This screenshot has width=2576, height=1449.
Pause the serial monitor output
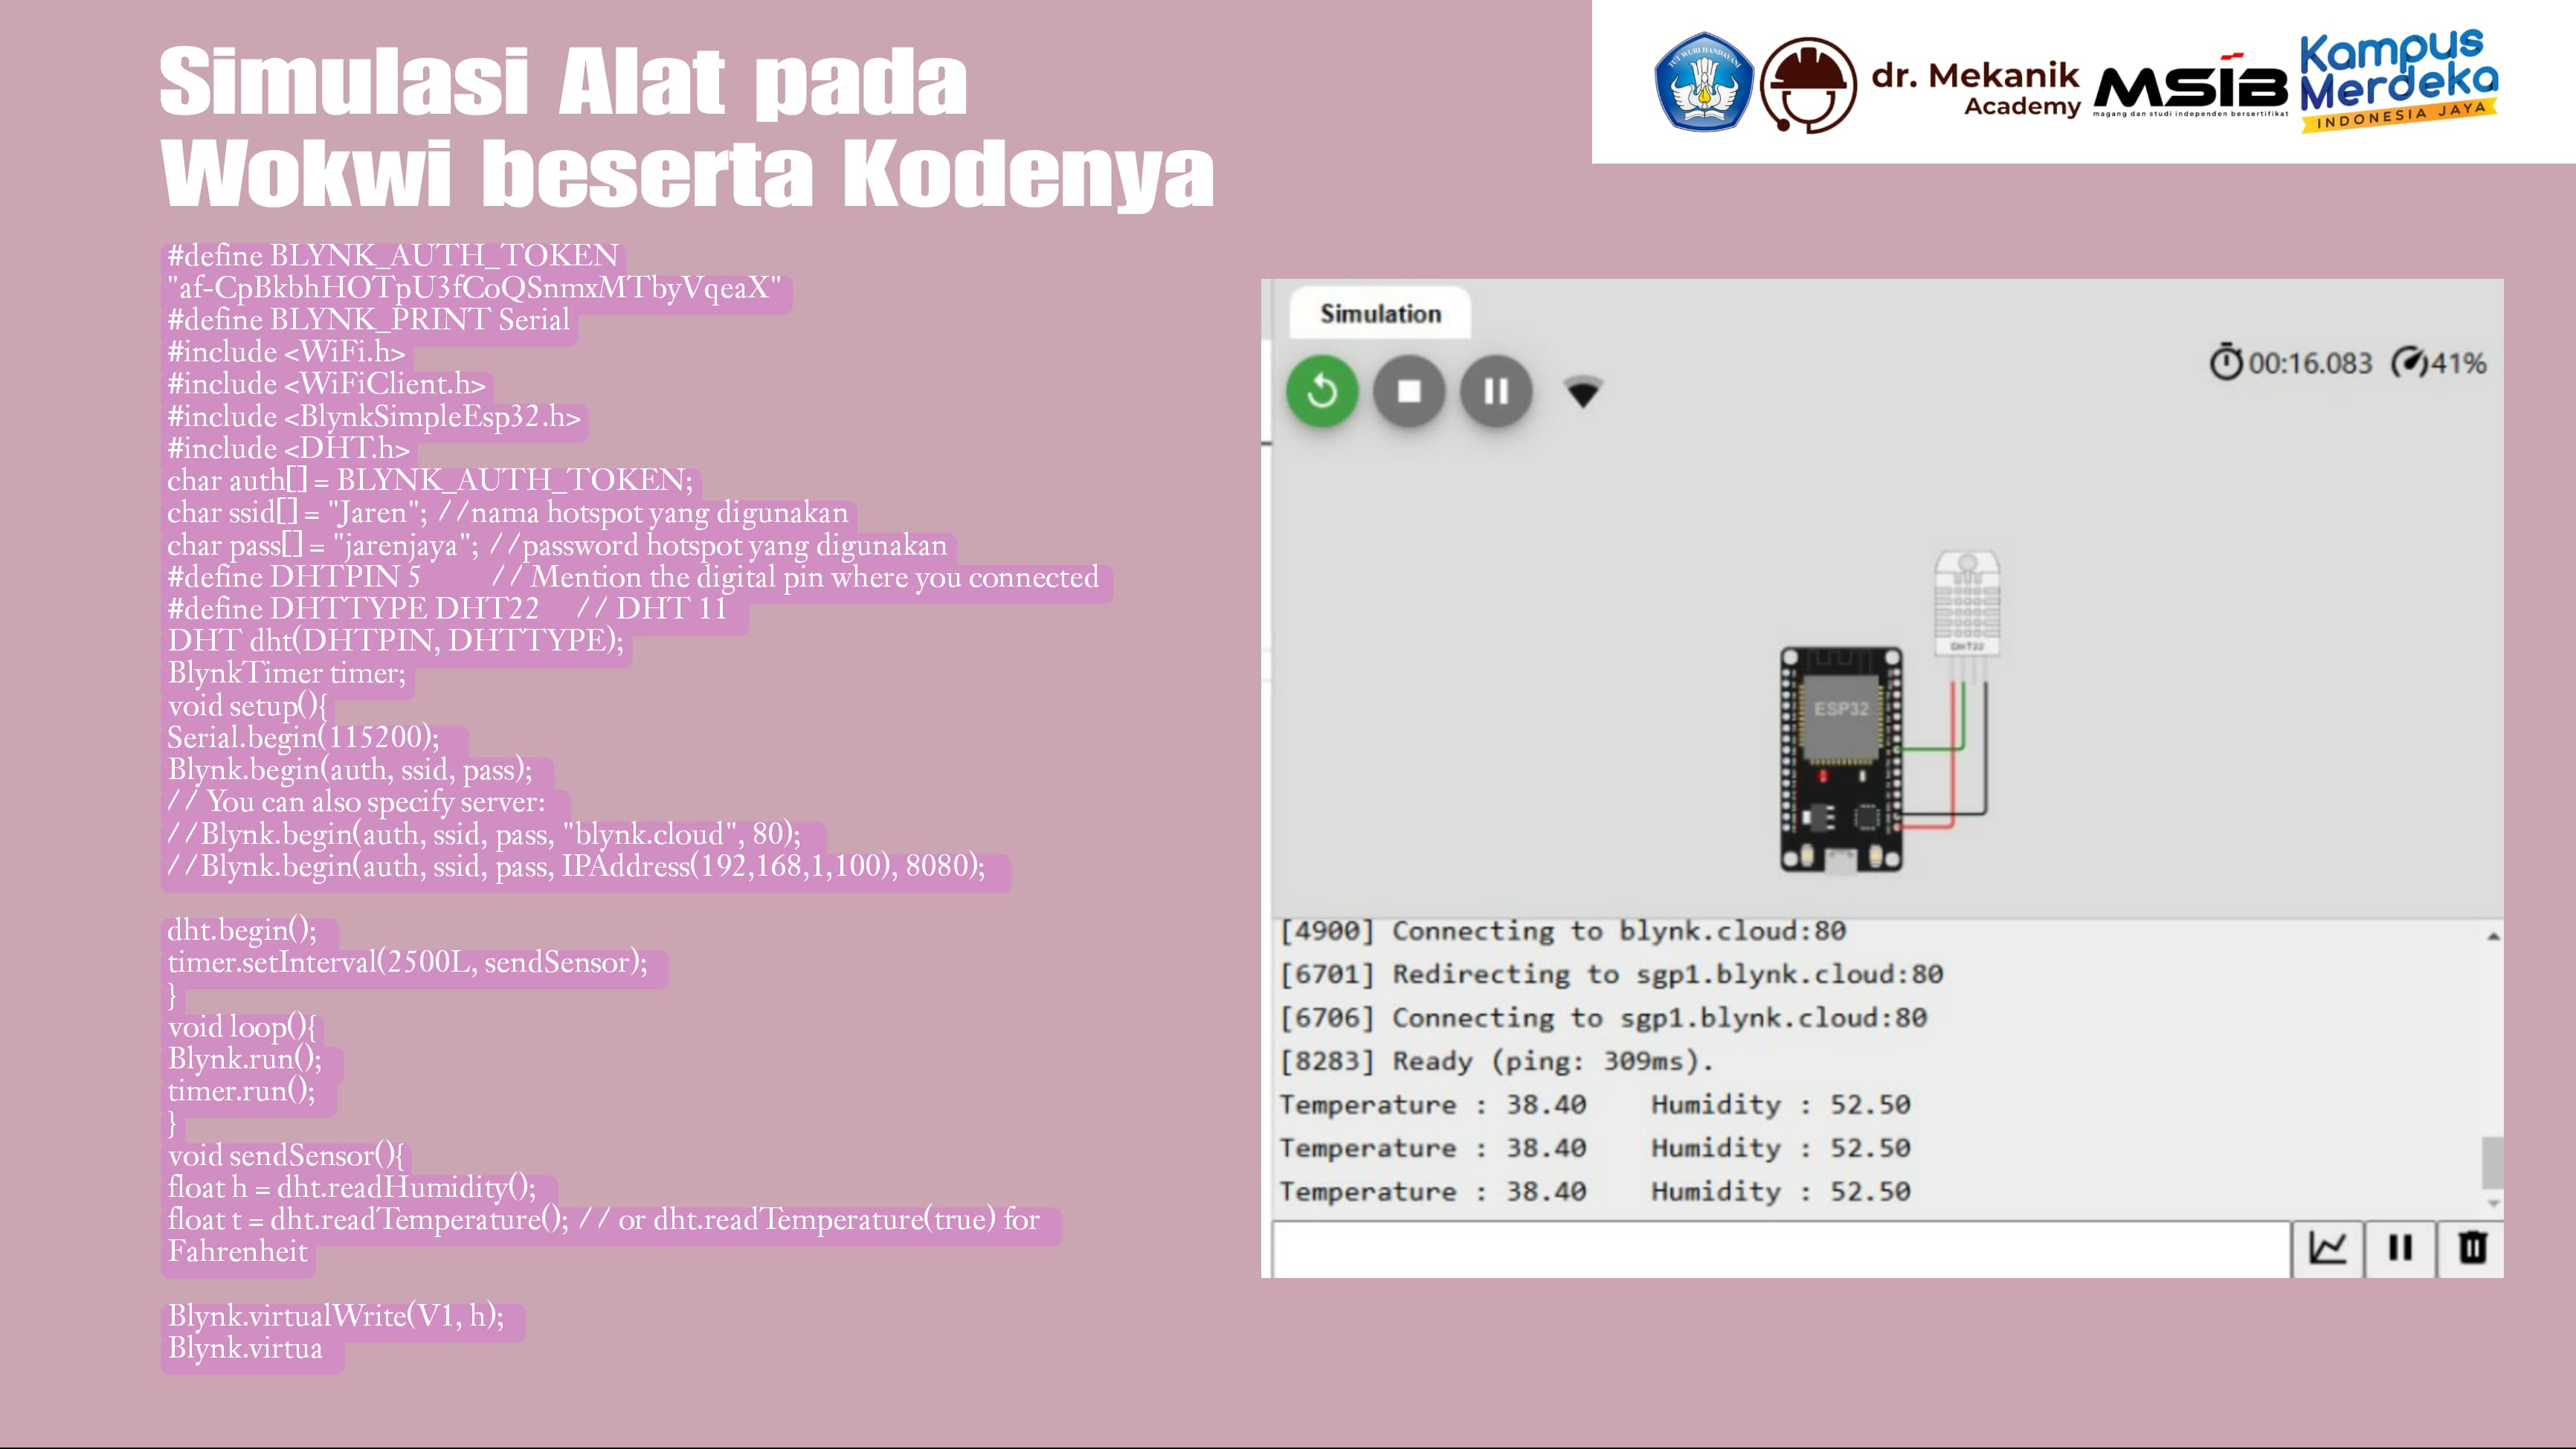pyautogui.click(x=2400, y=1248)
